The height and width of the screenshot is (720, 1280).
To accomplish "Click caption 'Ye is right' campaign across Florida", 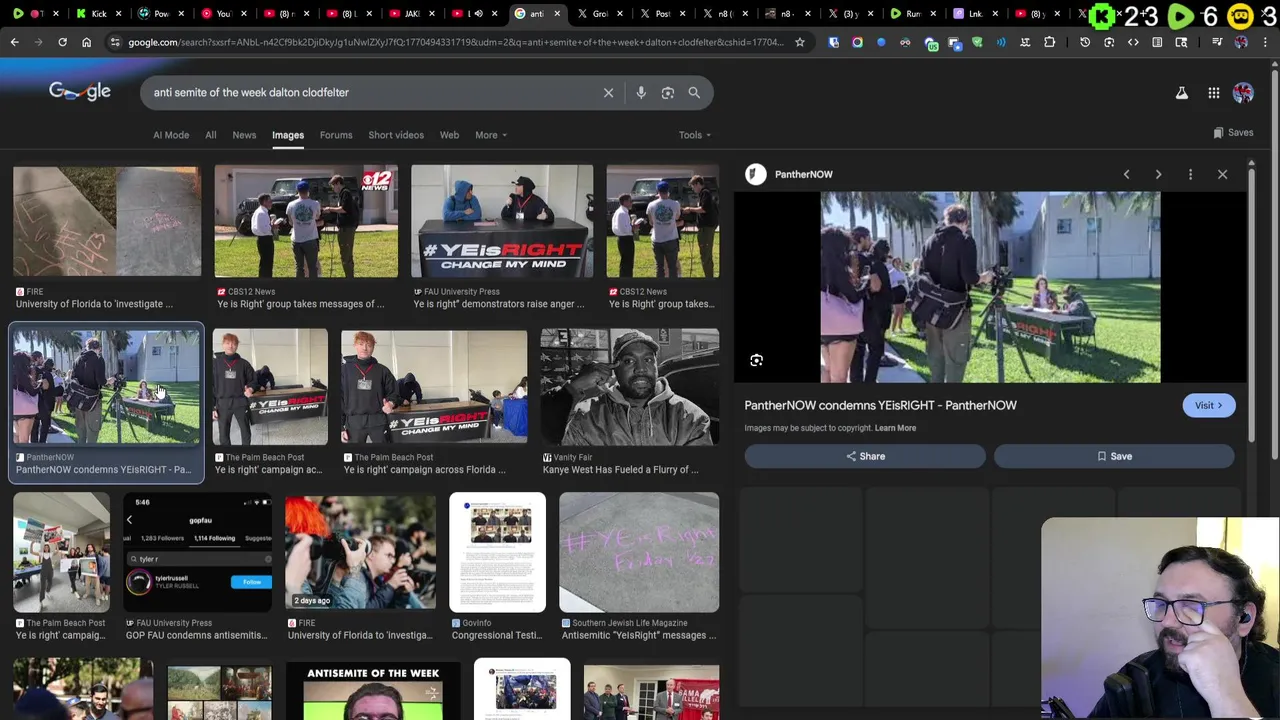I will [425, 469].
